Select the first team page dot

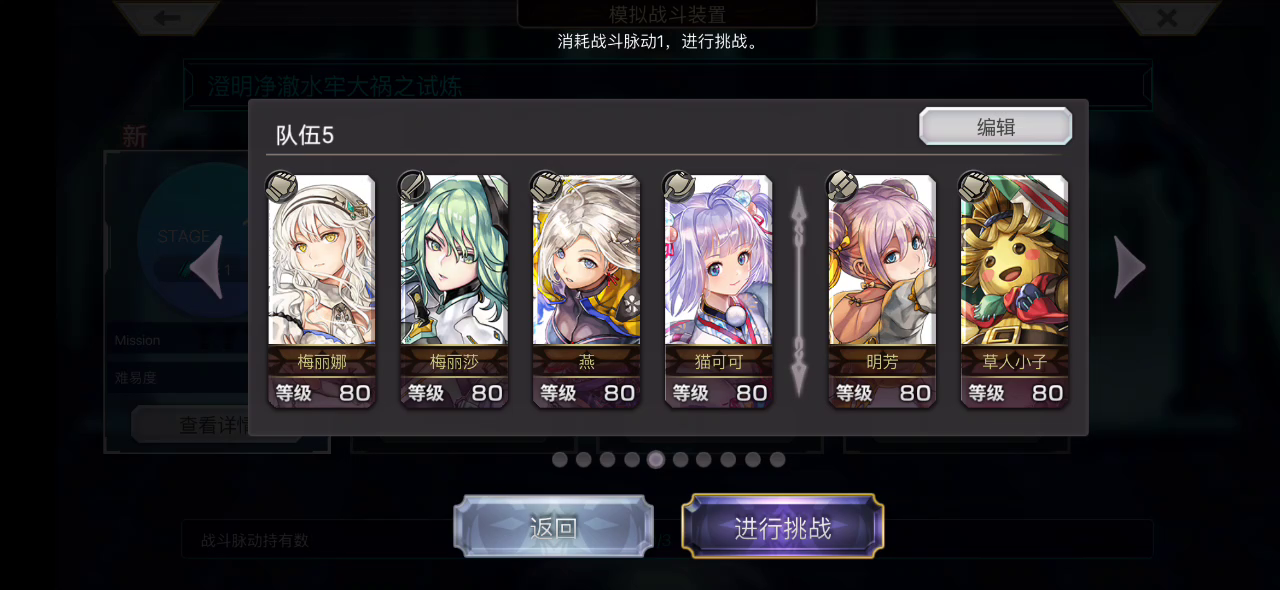tap(559, 459)
